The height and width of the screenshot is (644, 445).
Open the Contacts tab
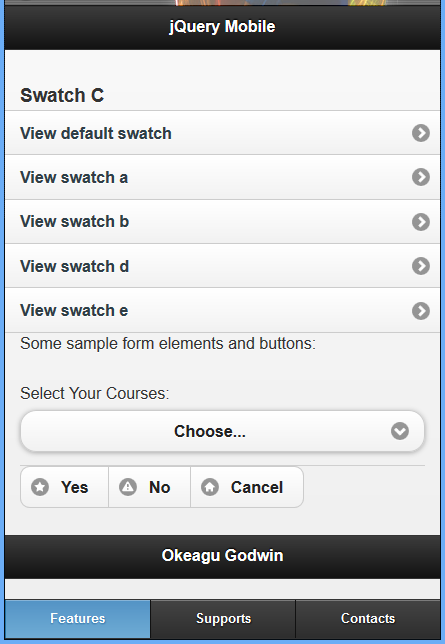point(368,619)
